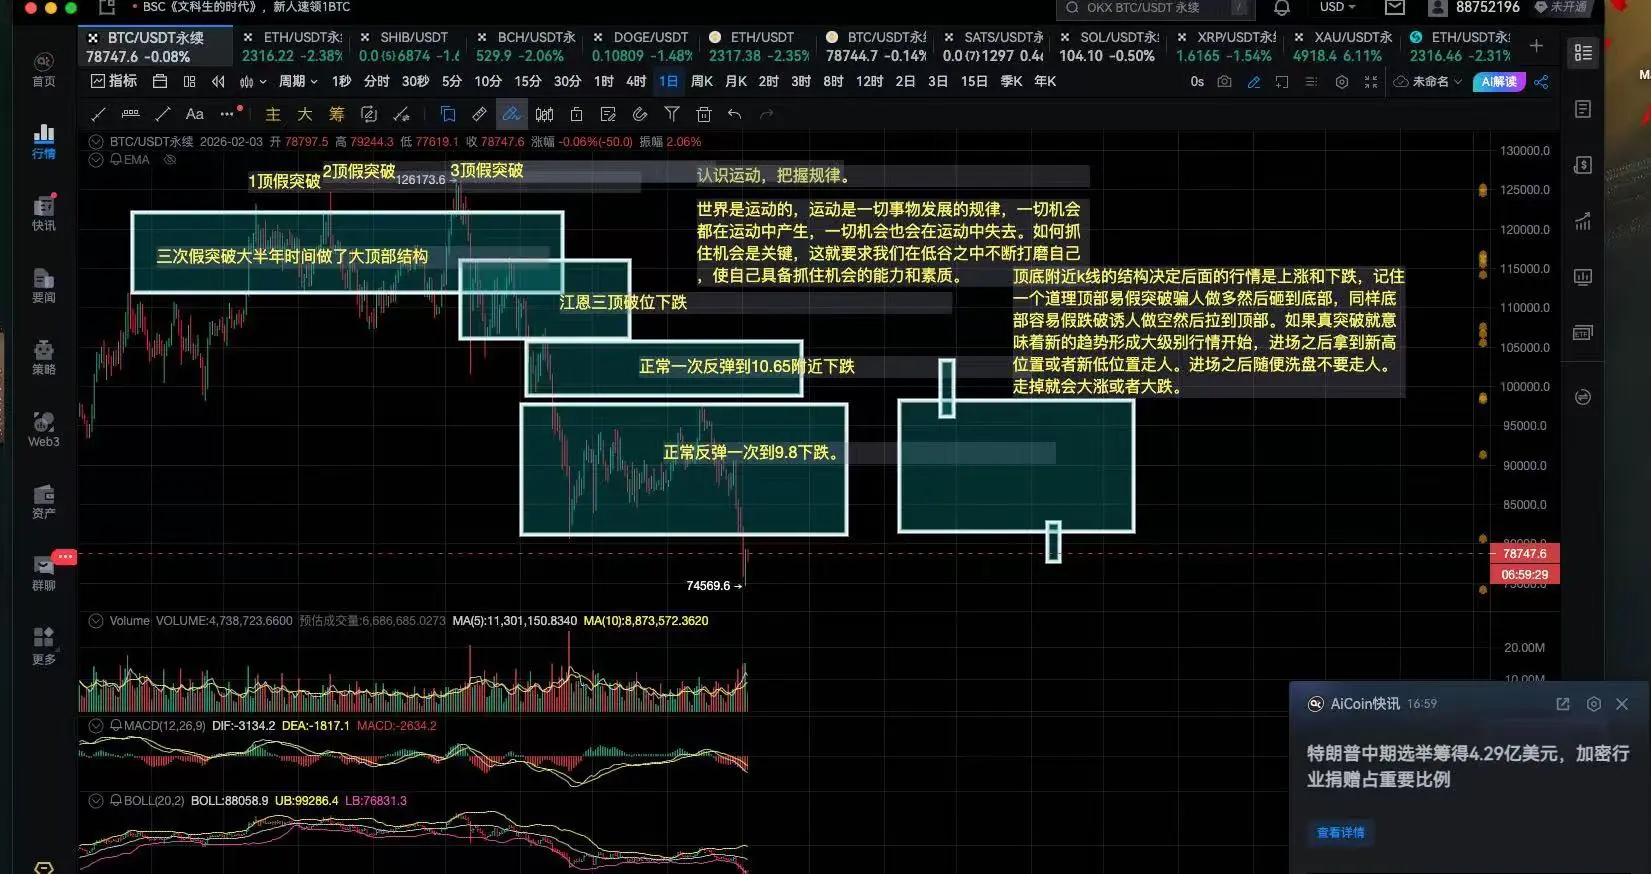Expand the 周期 period dropdown
1651x874 pixels.
[298, 82]
